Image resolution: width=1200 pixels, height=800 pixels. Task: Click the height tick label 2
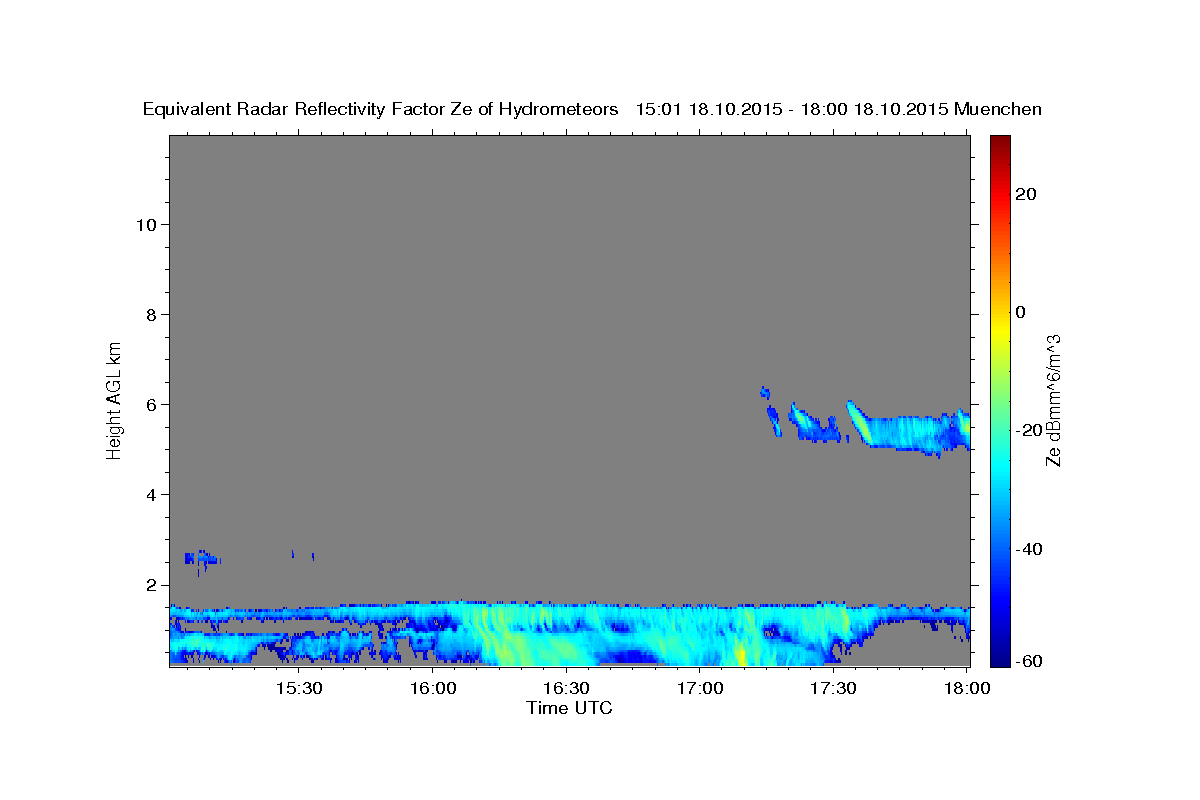pyautogui.click(x=152, y=585)
